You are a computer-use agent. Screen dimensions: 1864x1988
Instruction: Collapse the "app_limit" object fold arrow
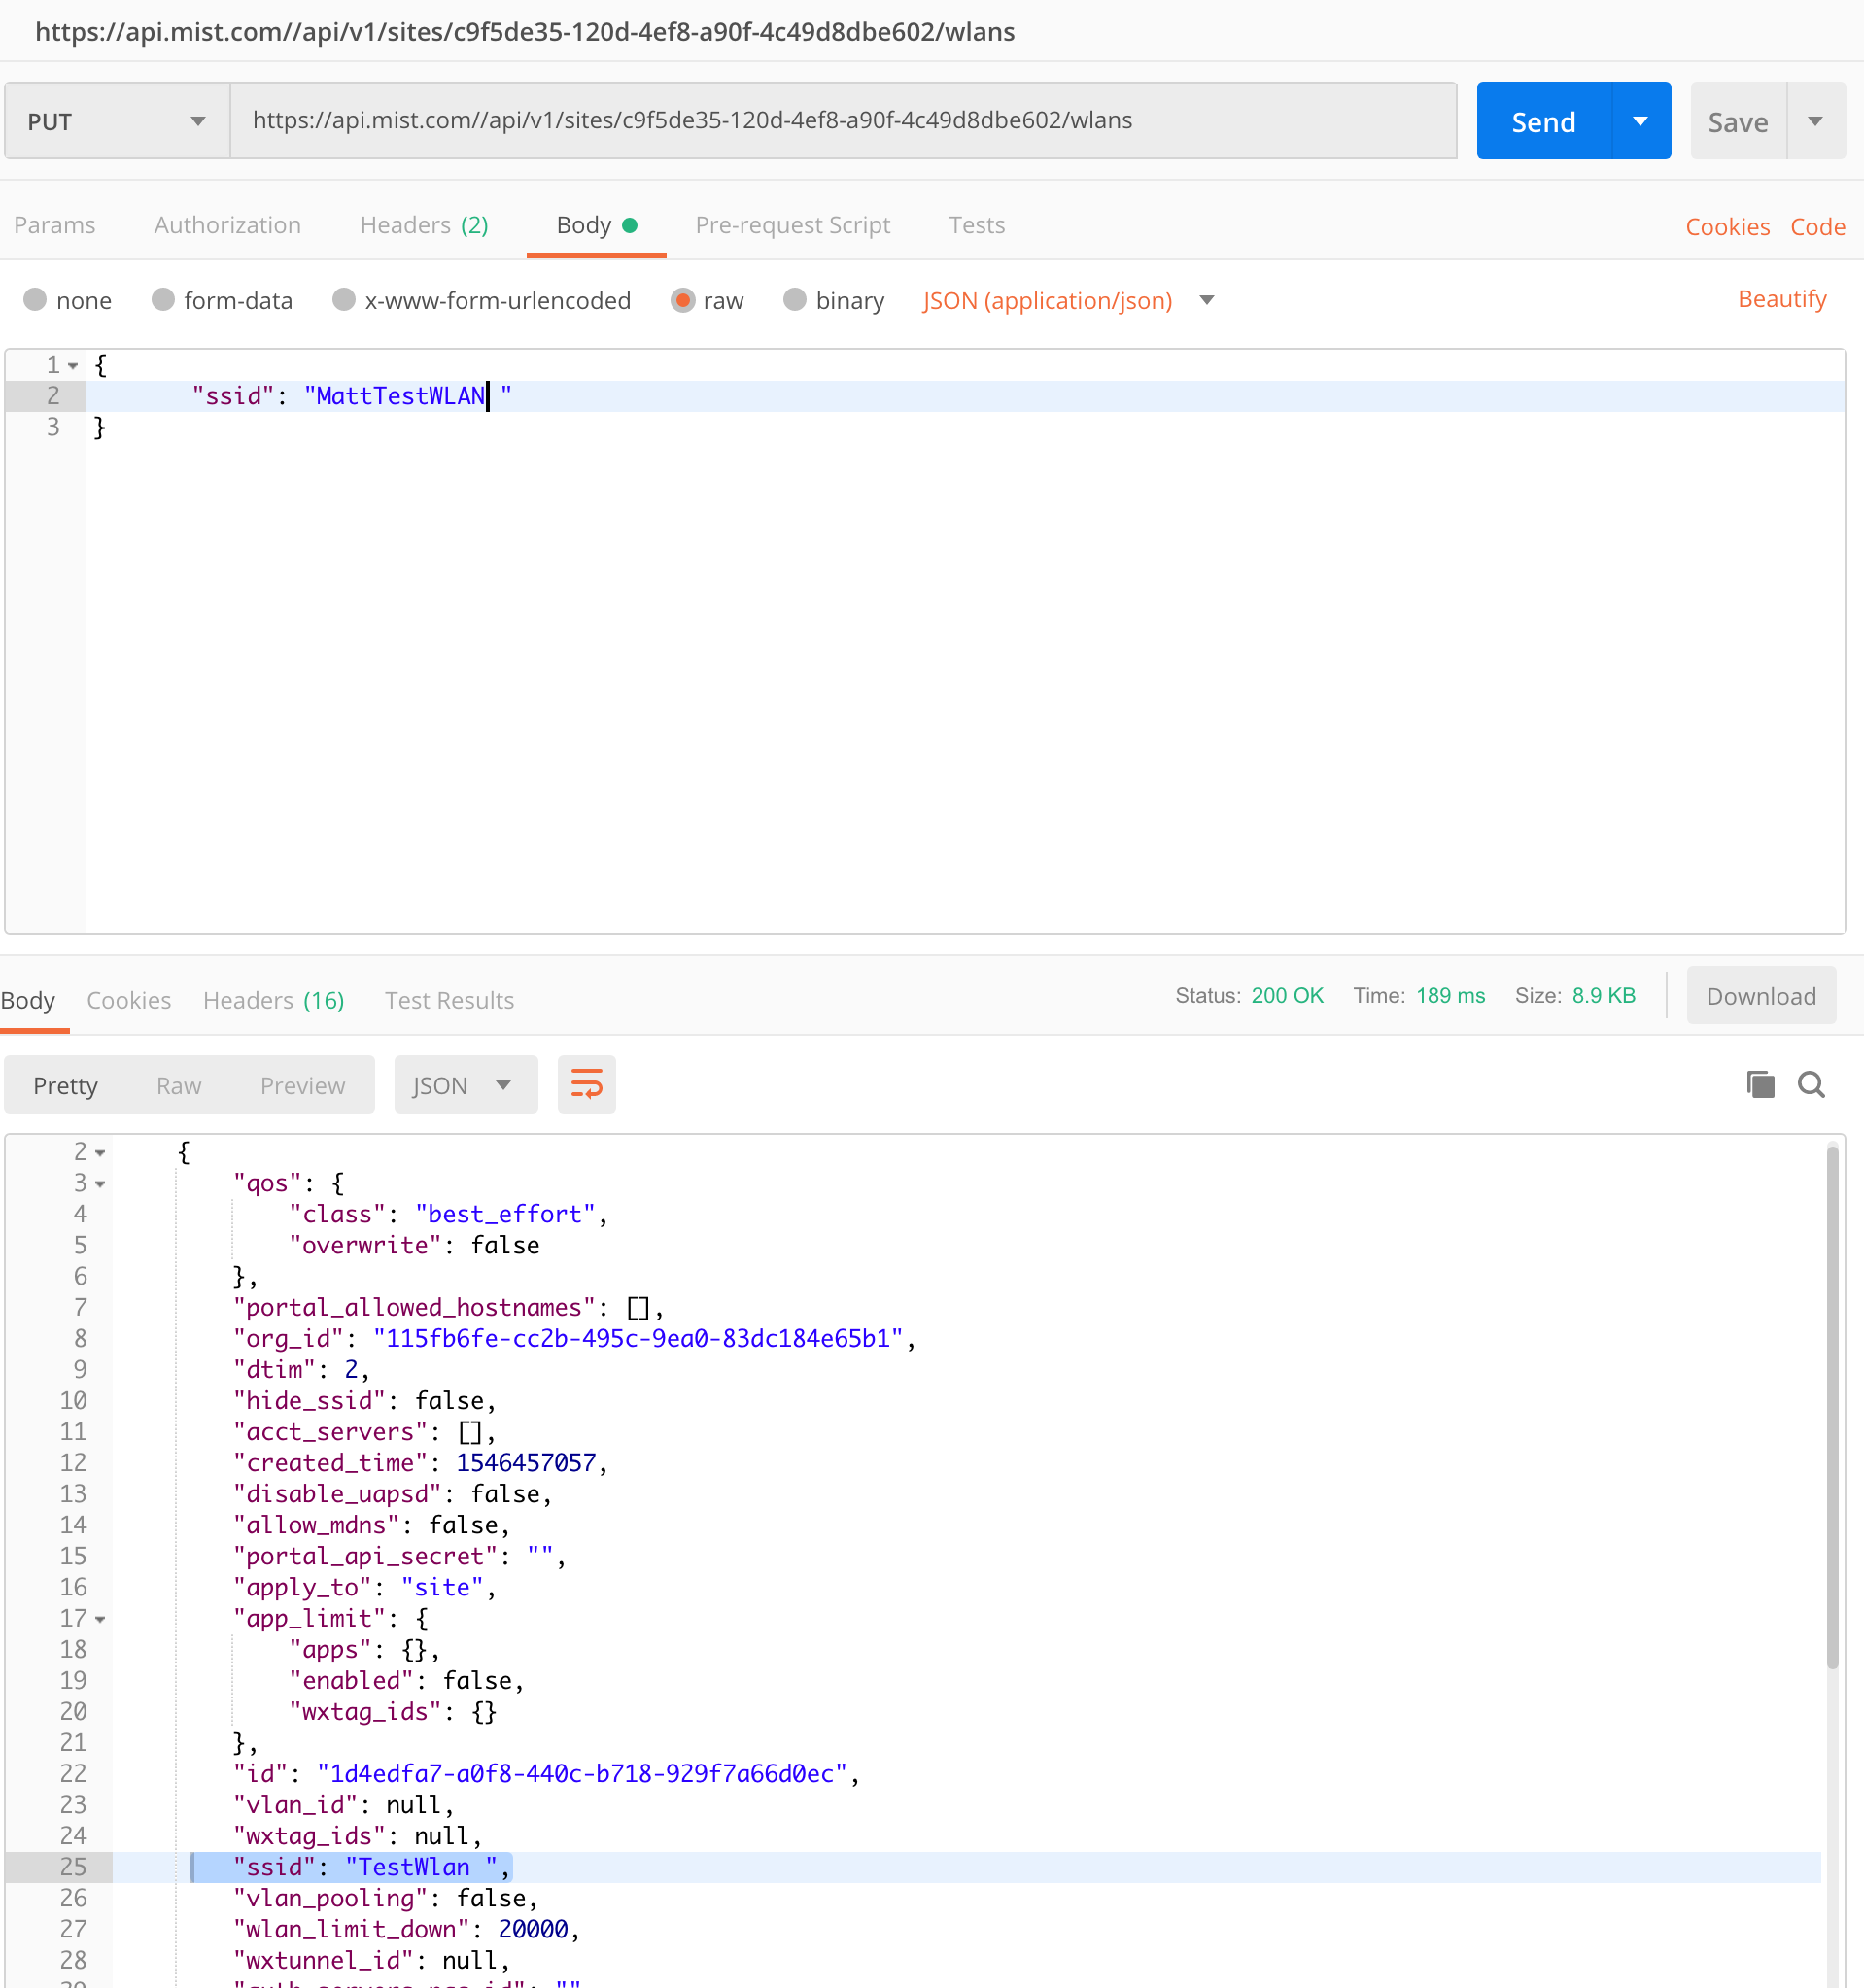pos(100,1619)
